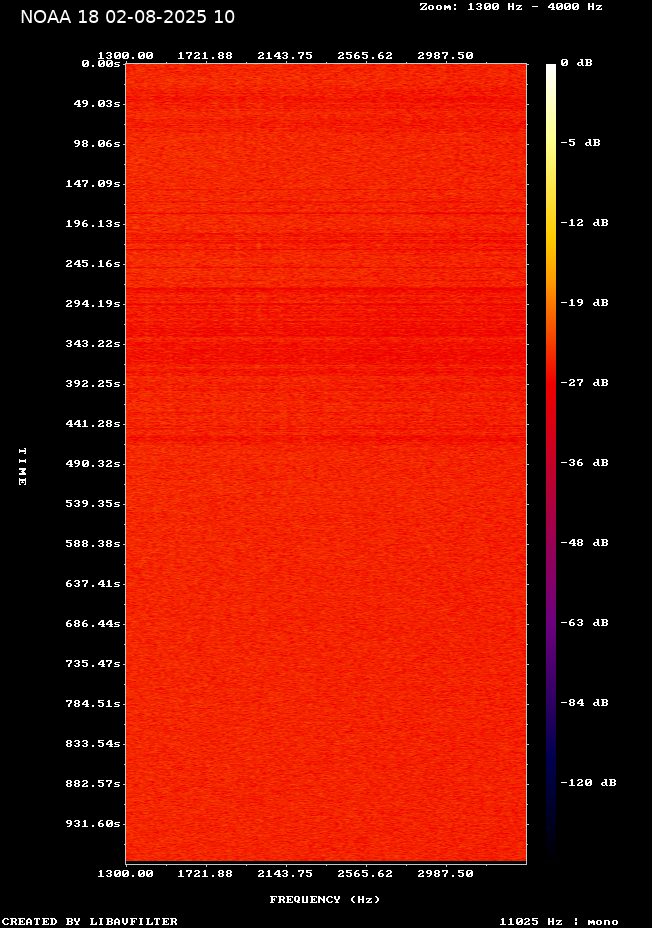Select the -63 dB color legend label

[x=584, y=623]
